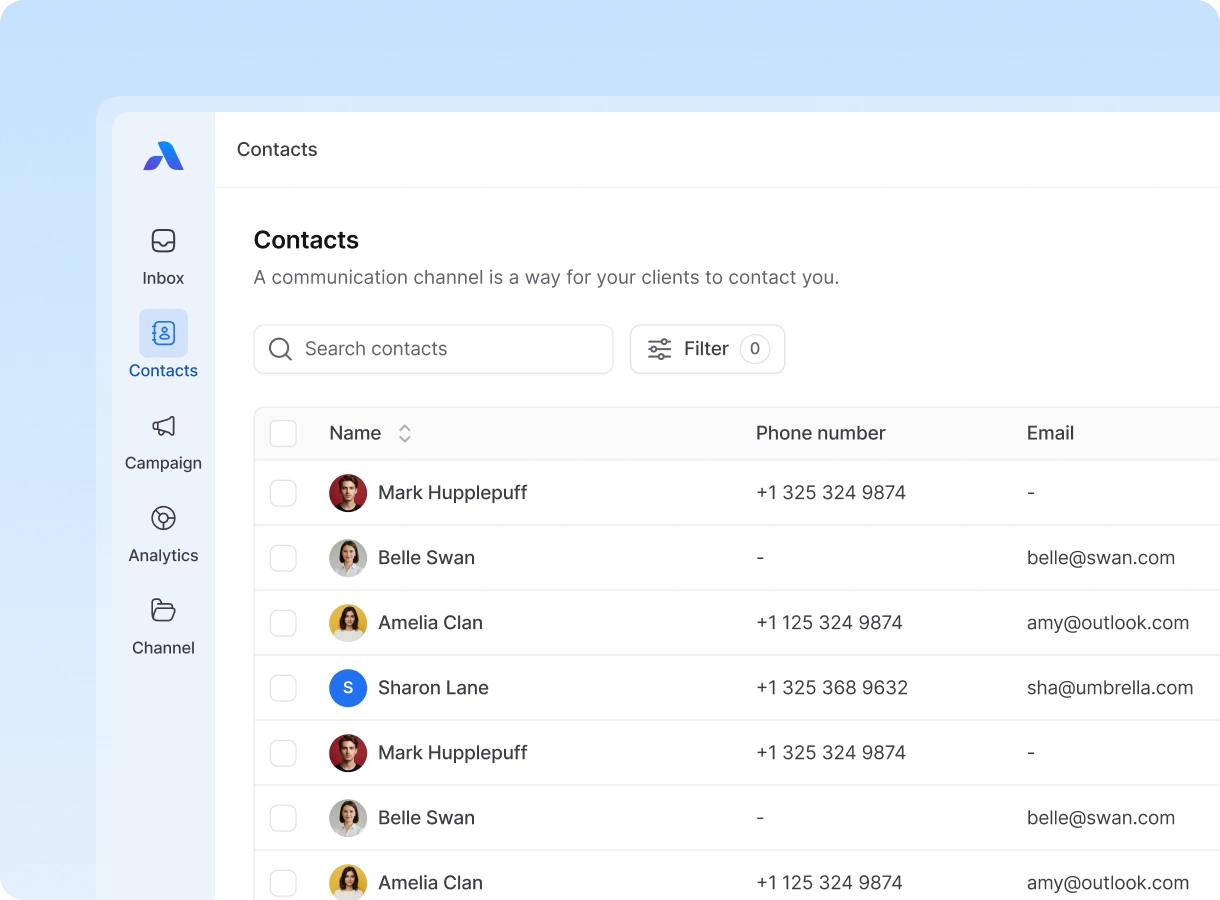Click the magnifier icon in search box

[x=281, y=349]
